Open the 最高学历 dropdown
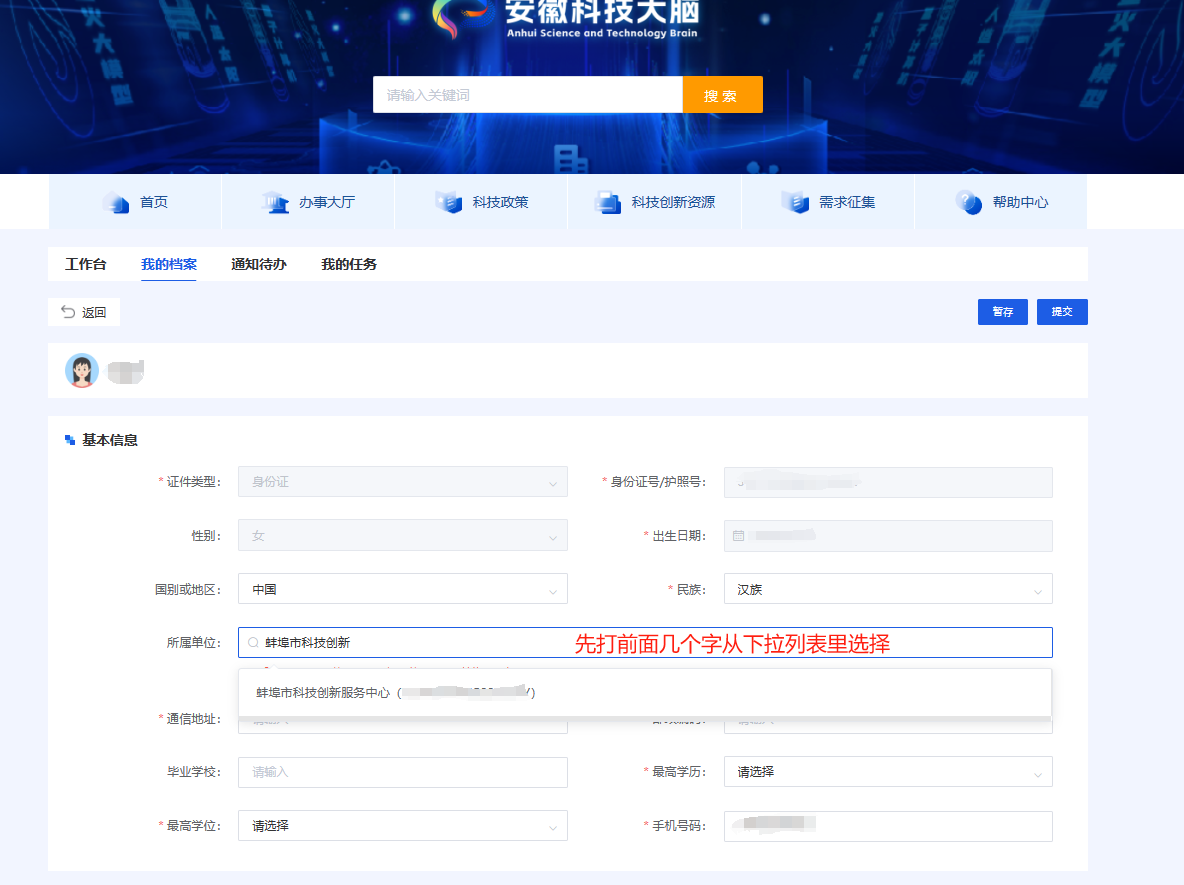The image size is (1184, 885). [x=888, y=772]
